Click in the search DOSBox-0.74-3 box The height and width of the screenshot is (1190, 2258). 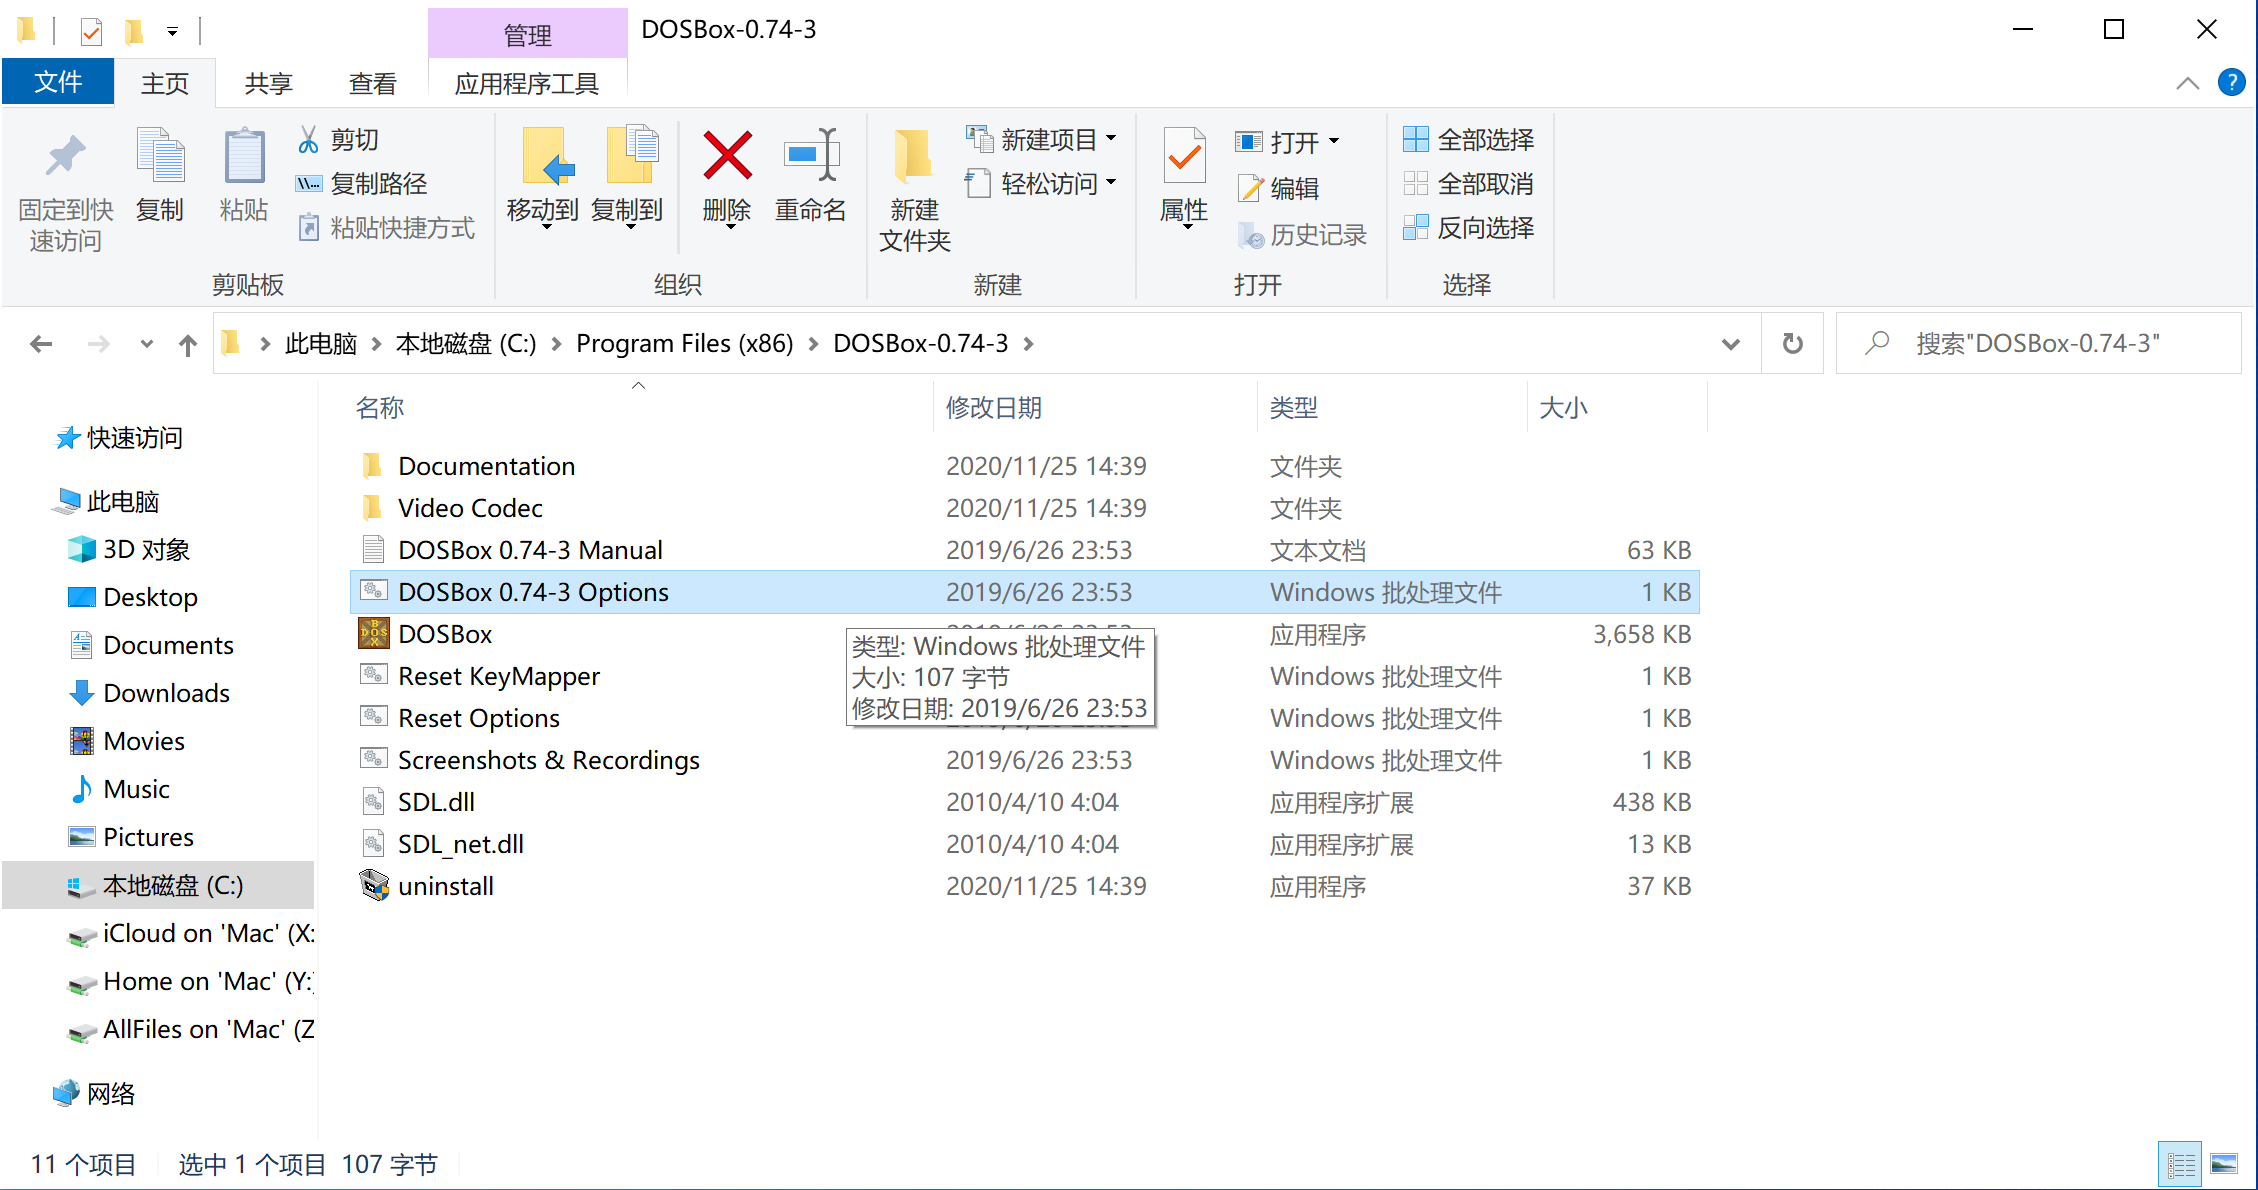click(x=2038, y=344)
